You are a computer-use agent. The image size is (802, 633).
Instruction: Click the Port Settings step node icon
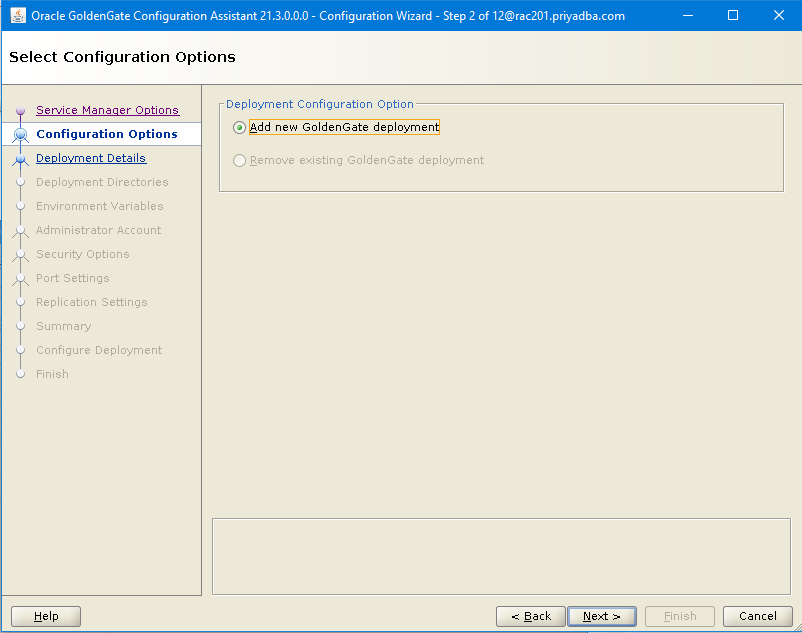[x=20, y=279]
